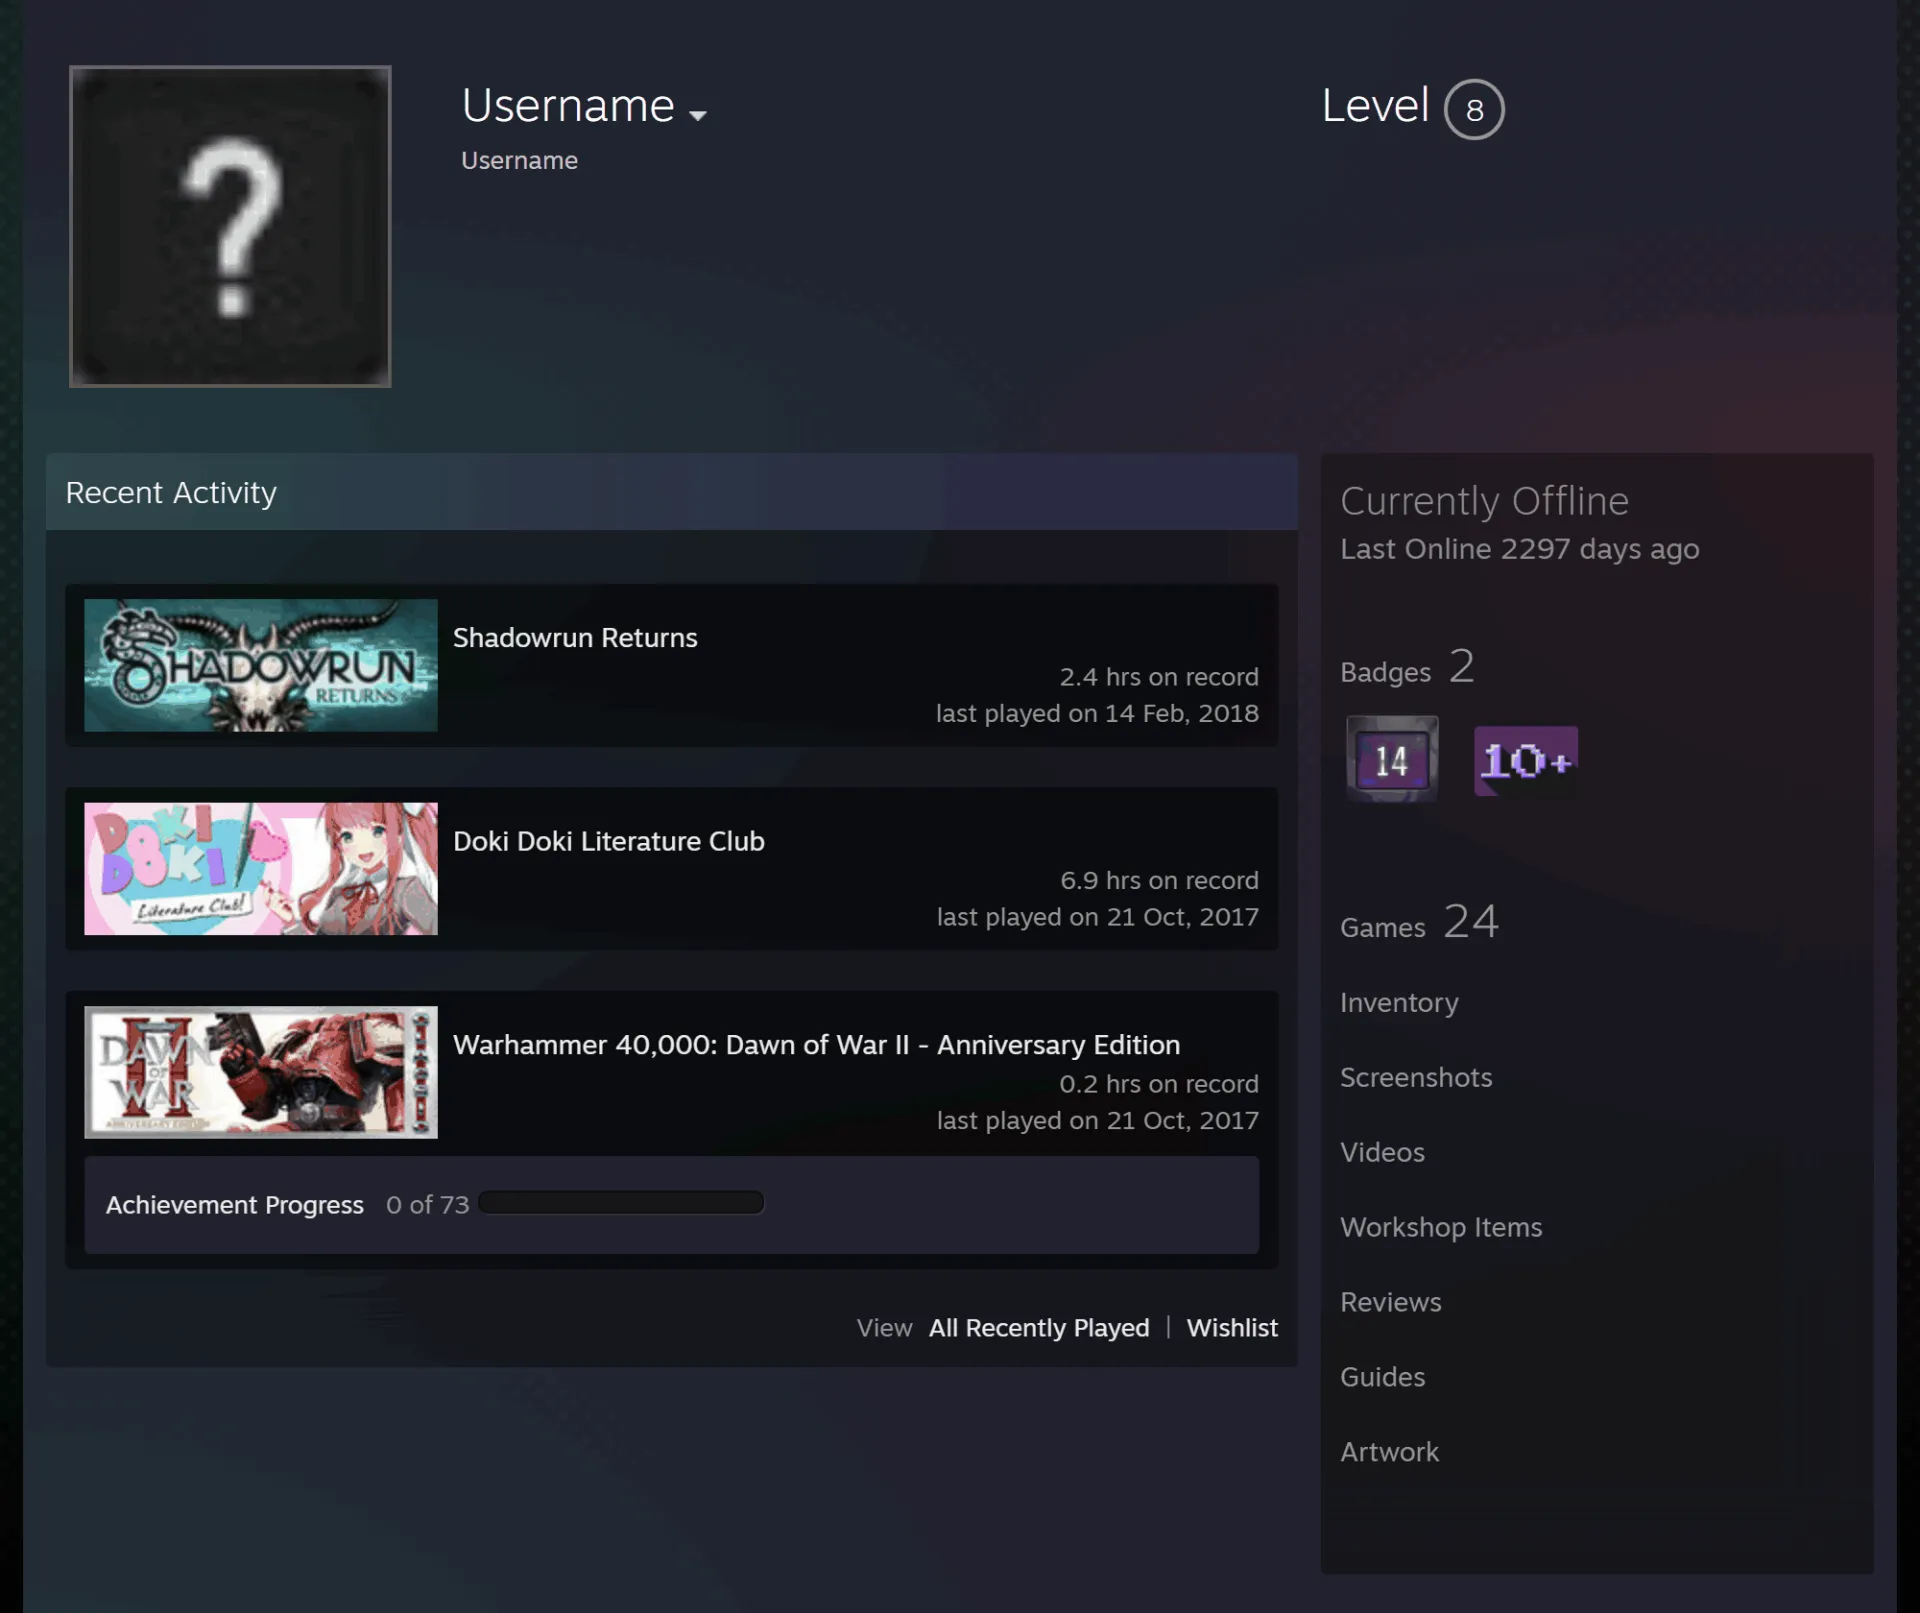Expand the Username dropdown arrow
Screen dimensions: 1920x1613
tap(698, 115)
